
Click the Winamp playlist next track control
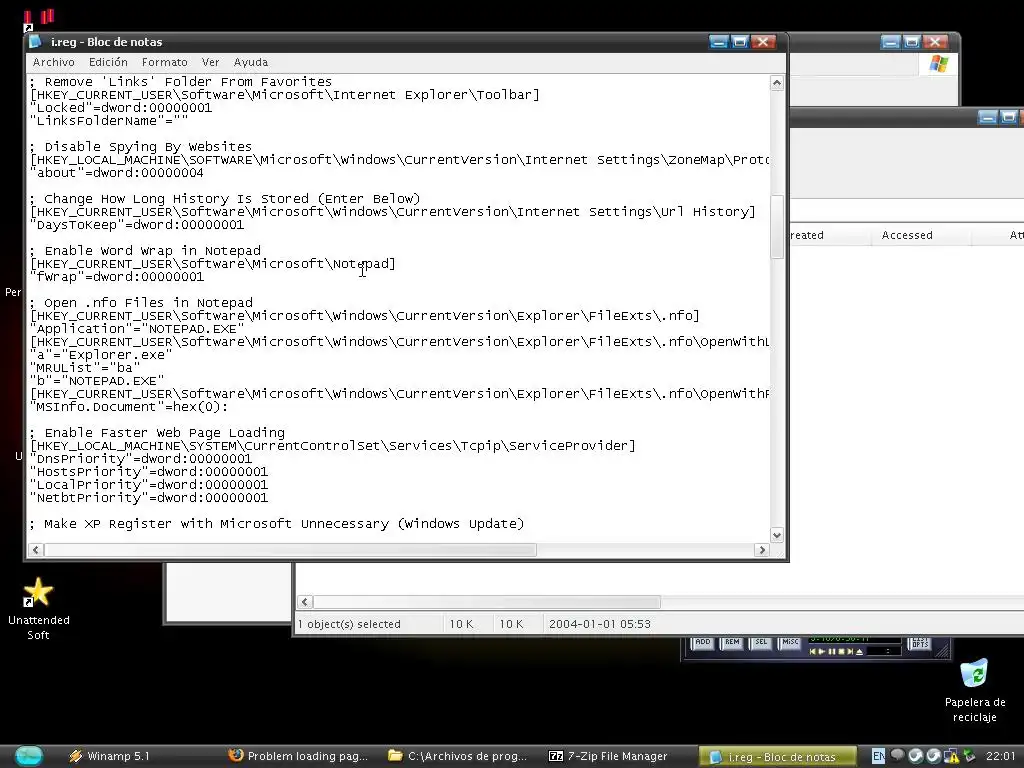[850, 652]
